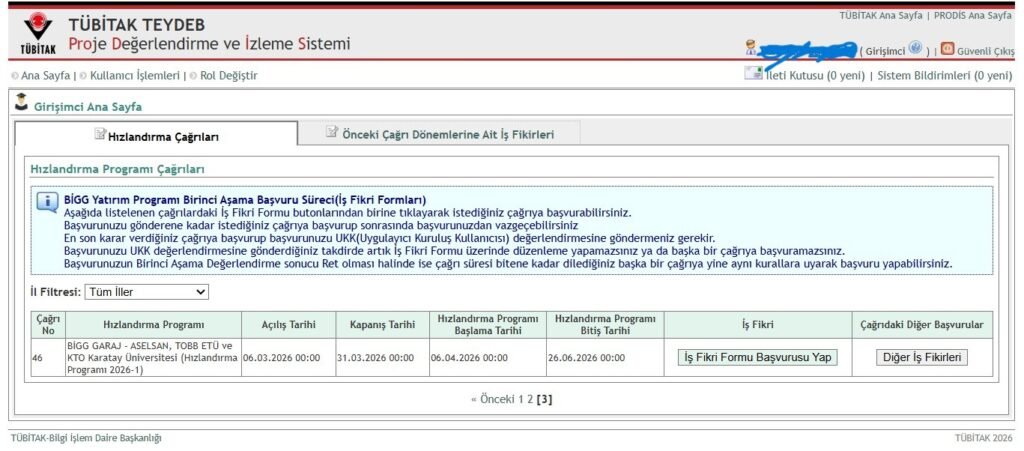The width and height of the screenshot is (1024, 451).
Task: Click the round role icon next to Girişimci
Action: pyautogui.click(x=915, y=48)
